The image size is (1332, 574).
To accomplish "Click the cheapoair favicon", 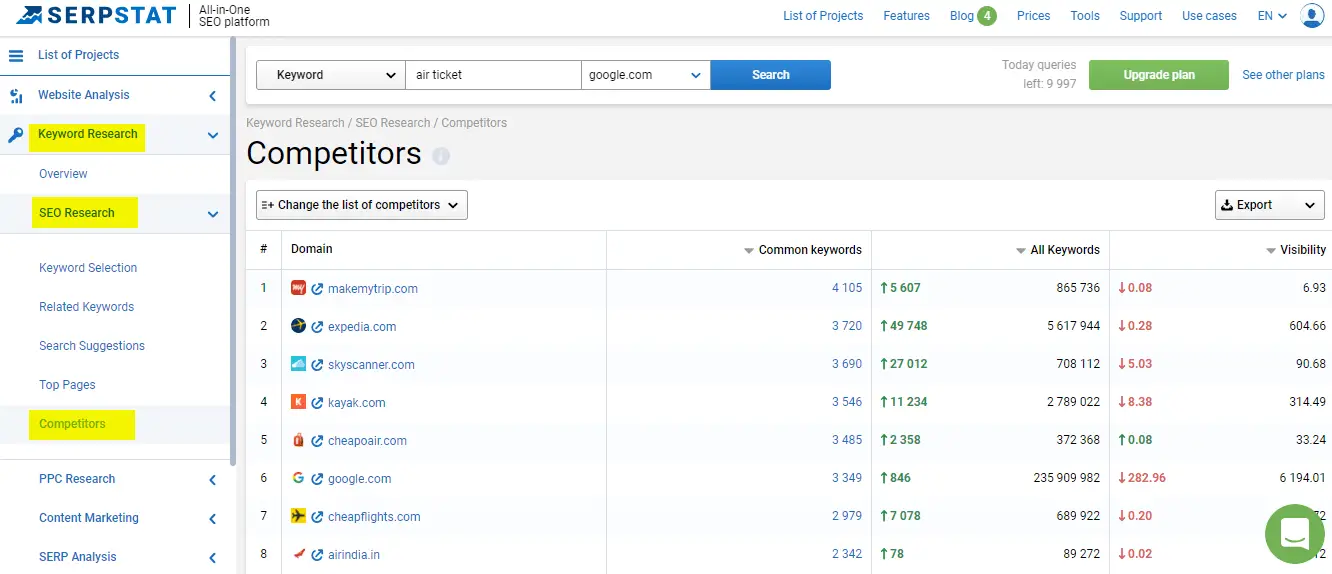I will click(298, 440).
